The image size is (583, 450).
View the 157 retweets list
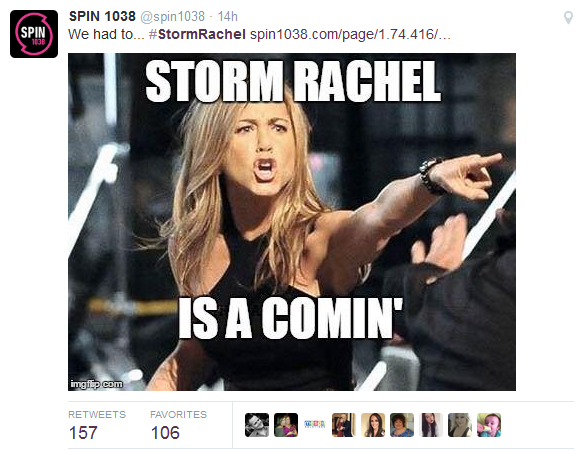(97, 425)
